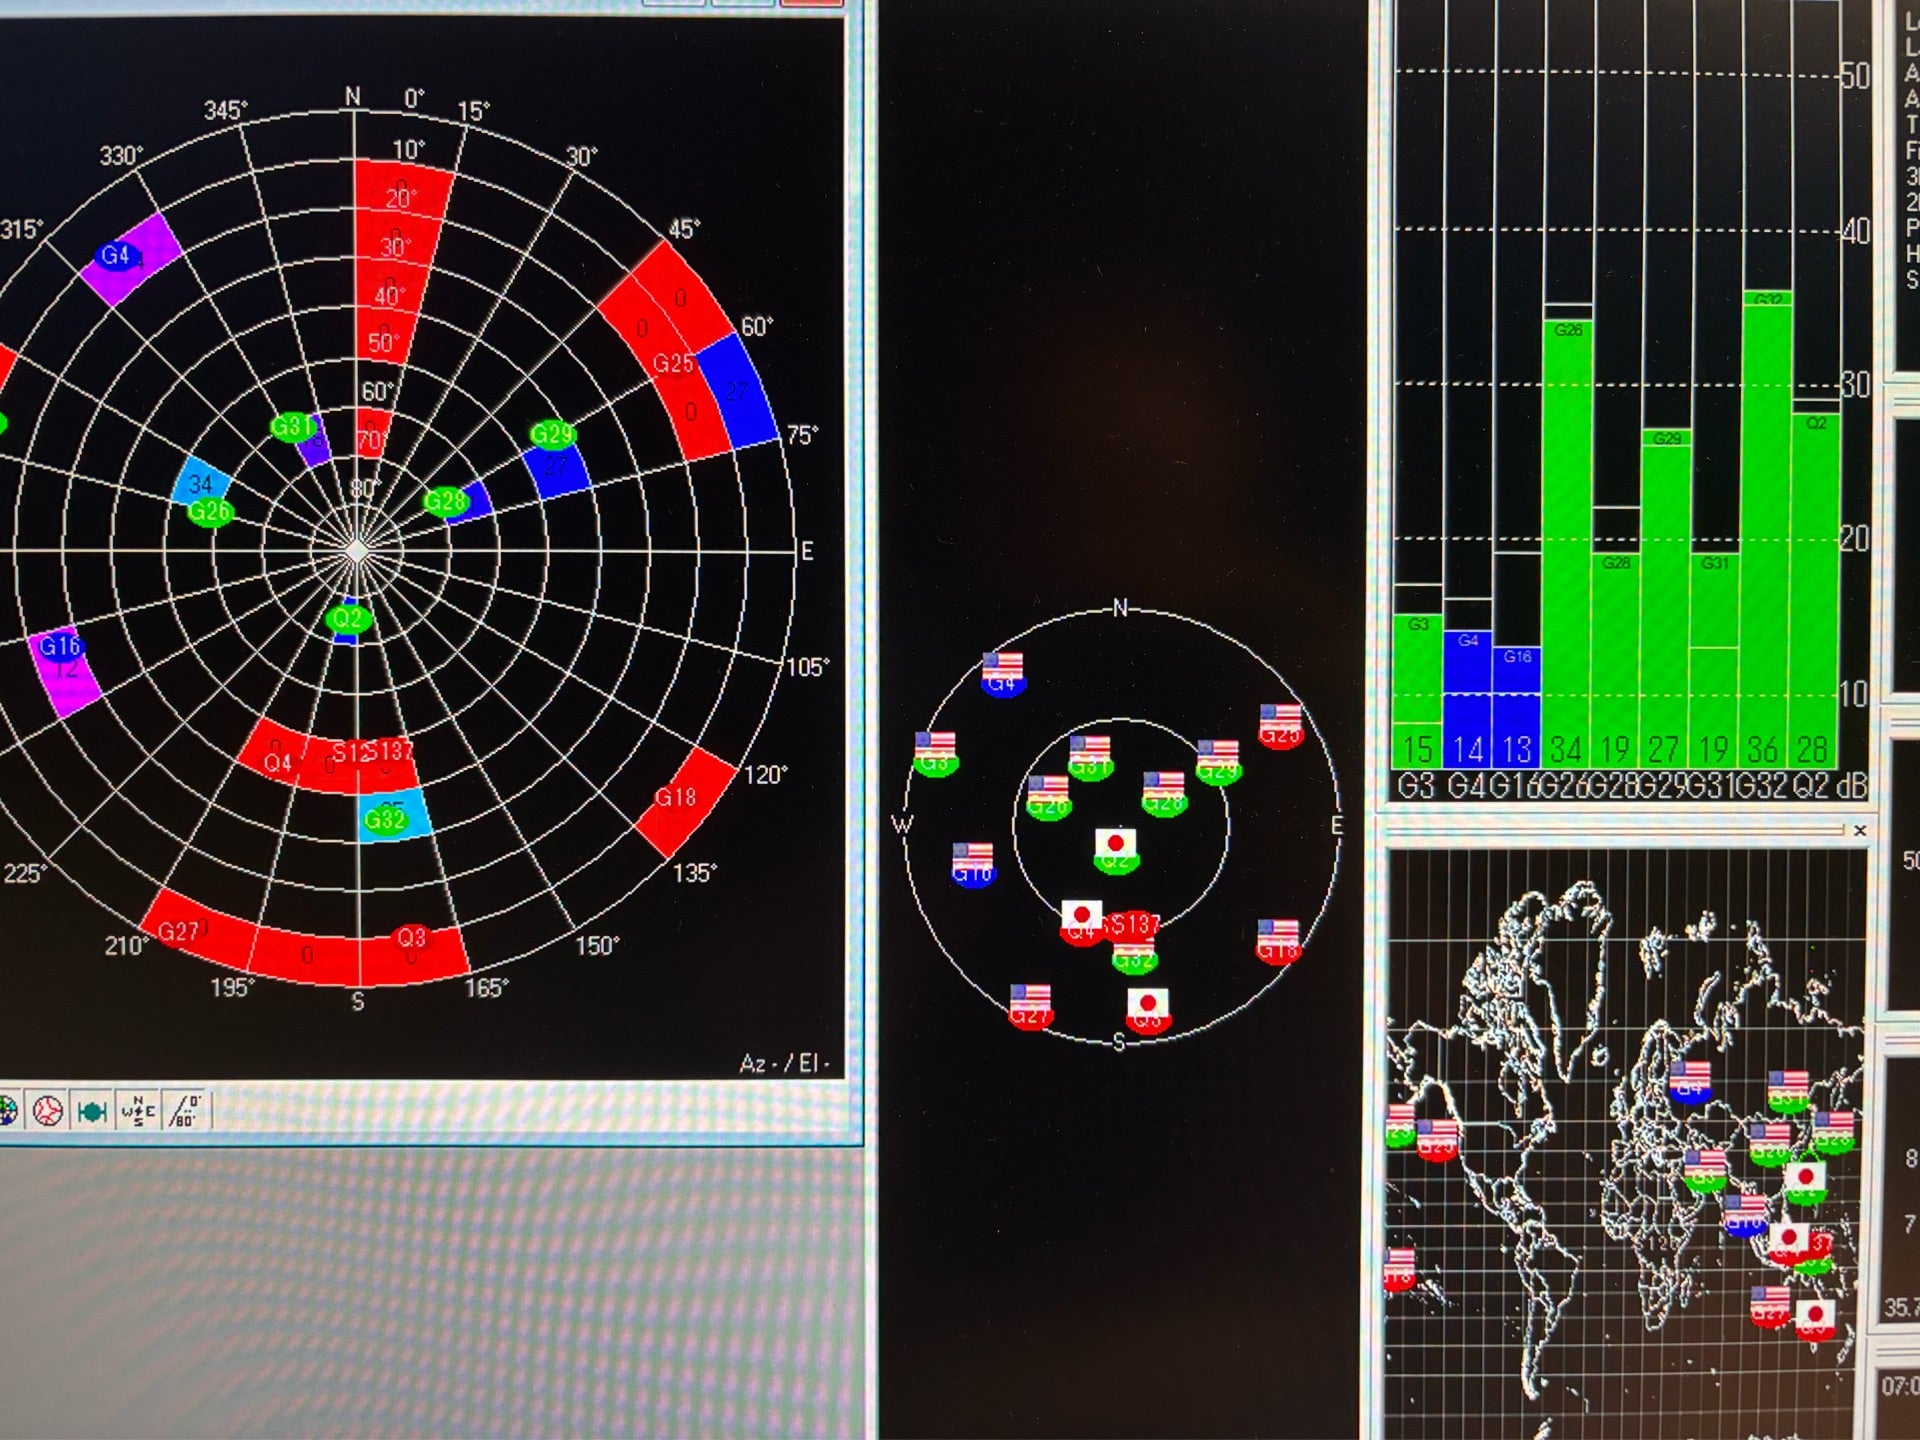Select the G16 marker in the polar plot
1920x1440 pixels.
click(59, 647)
